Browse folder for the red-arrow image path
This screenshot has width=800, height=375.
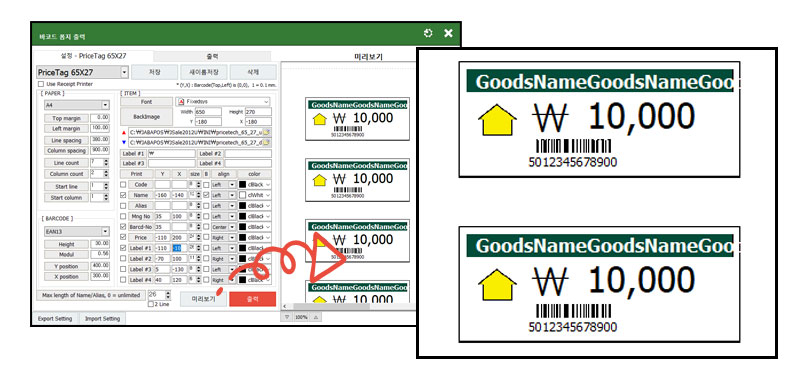pos(267,133)
